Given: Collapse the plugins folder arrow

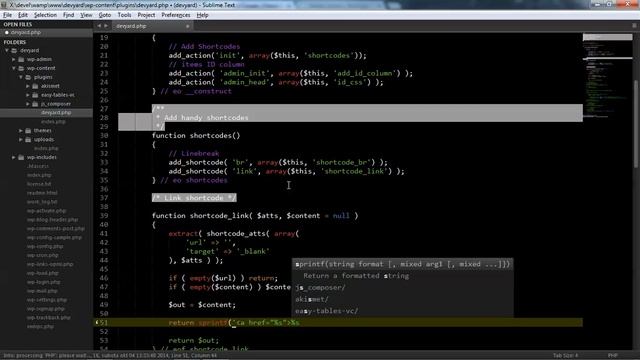Looking at the screenshot, I should click(x=21, y=78).
